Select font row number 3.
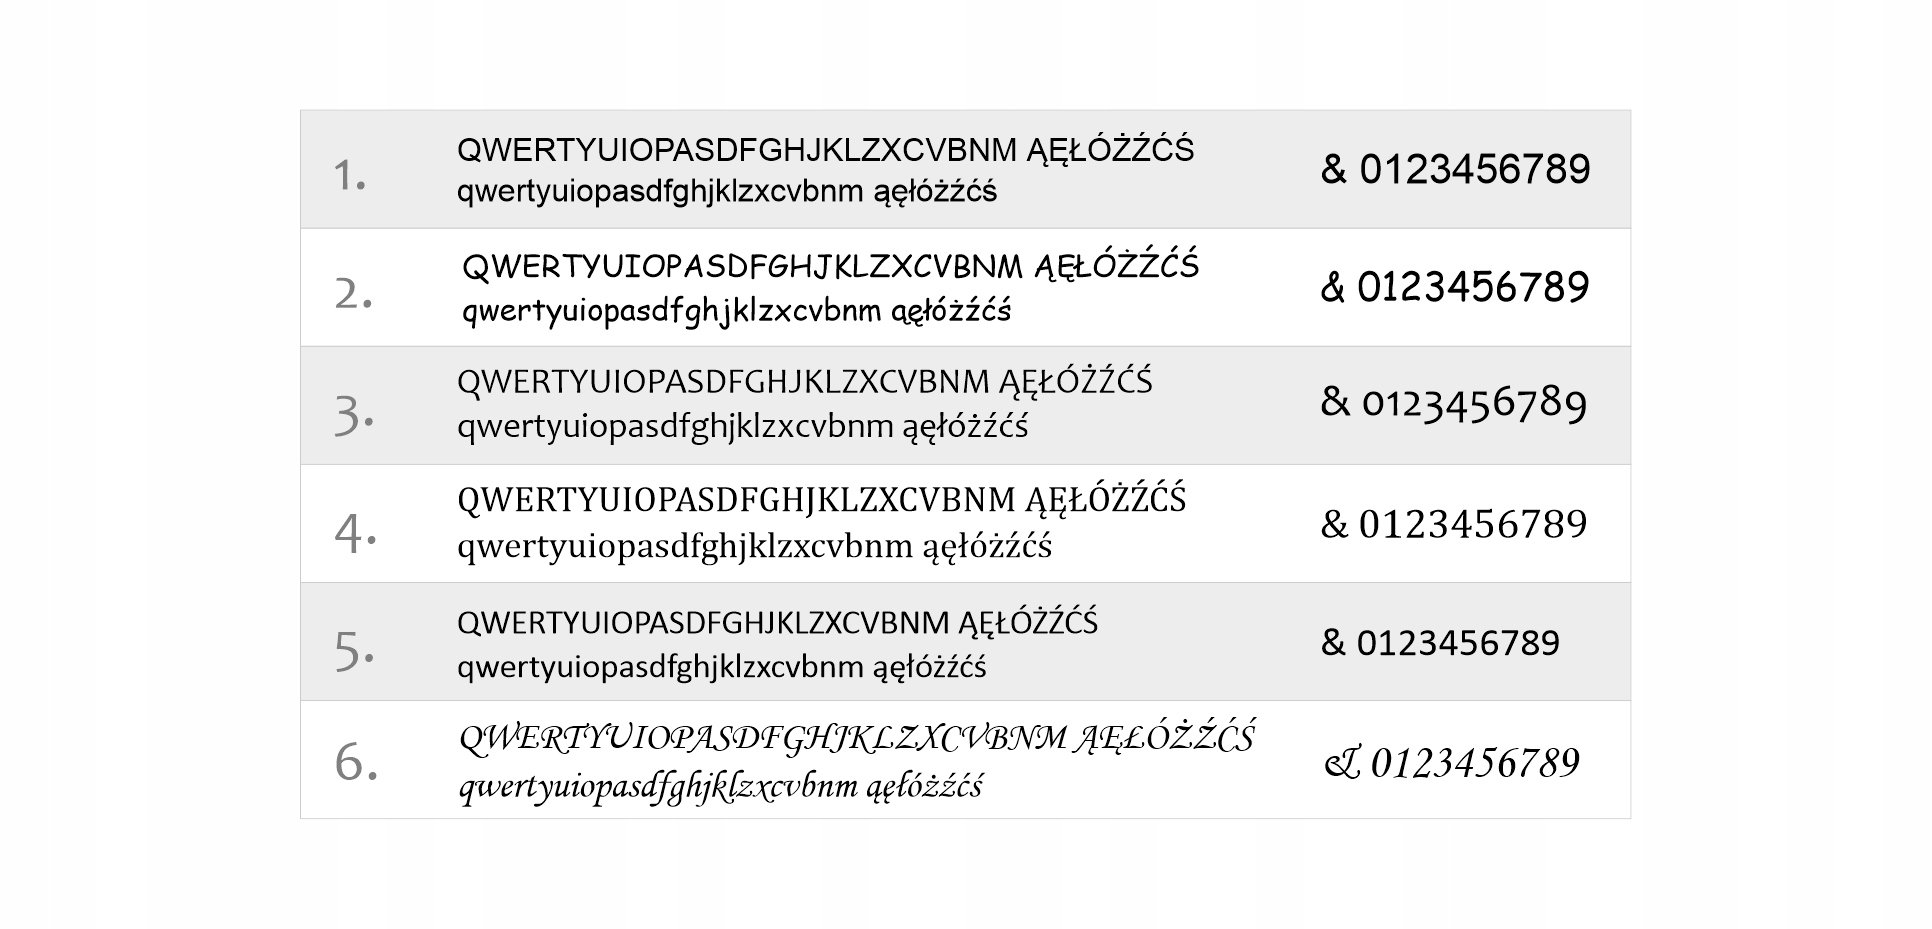 tap(965, 405)
